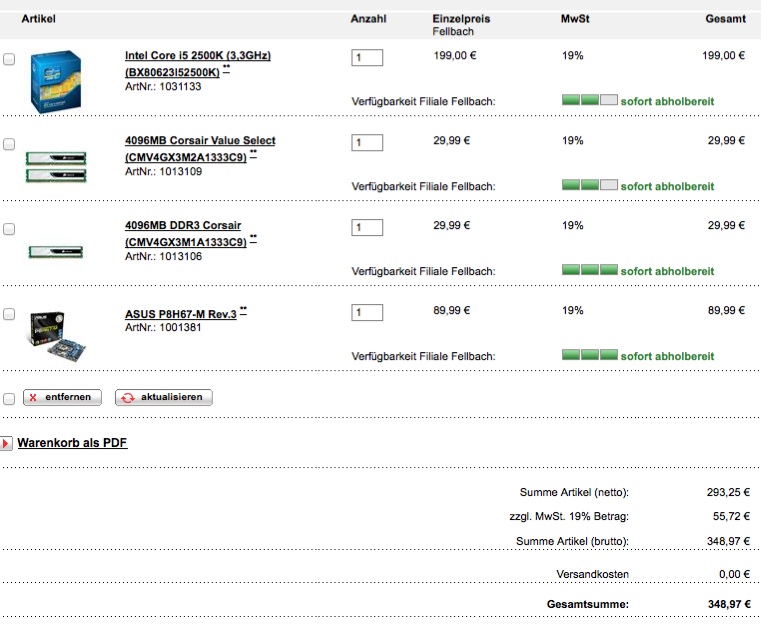The image size is (768, 635).
Task: Open the 4096MB DDR3 Corsair product link
Action: point(185,234)
